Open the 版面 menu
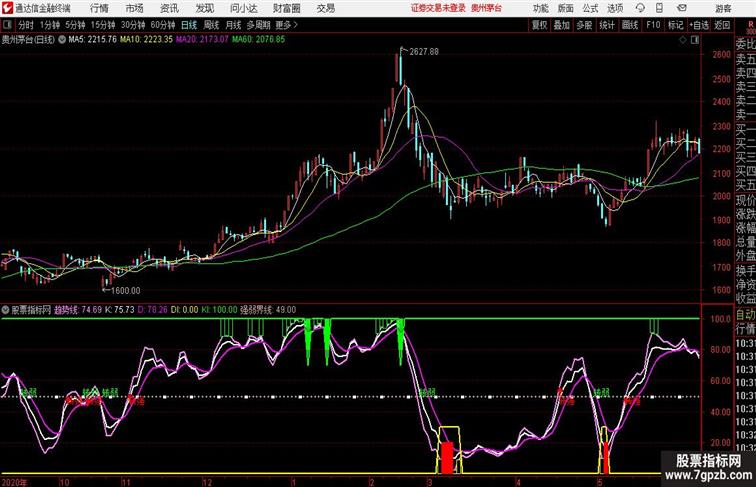The width and height of the screenshot is (756, 487). pyautogui.click(x=566, y=8)
